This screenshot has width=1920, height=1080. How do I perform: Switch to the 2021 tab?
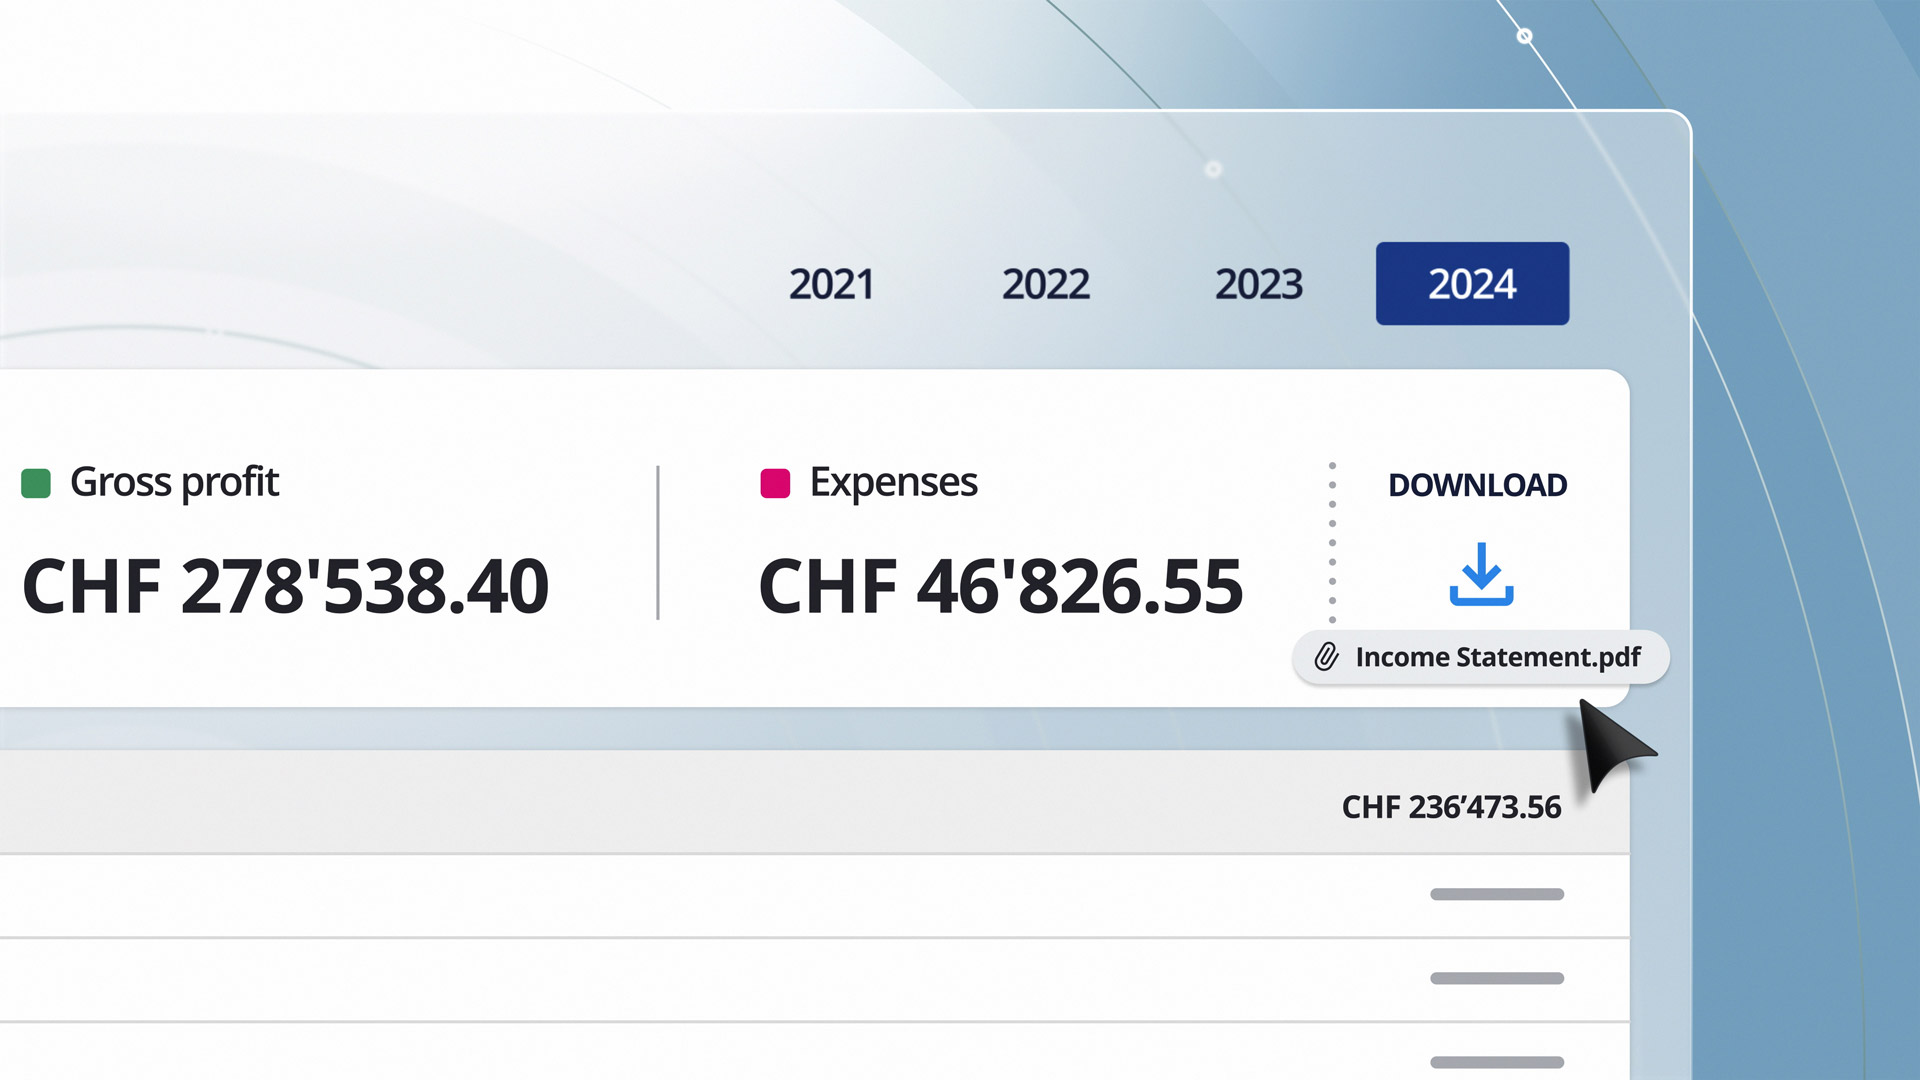(x=831, y=284)
